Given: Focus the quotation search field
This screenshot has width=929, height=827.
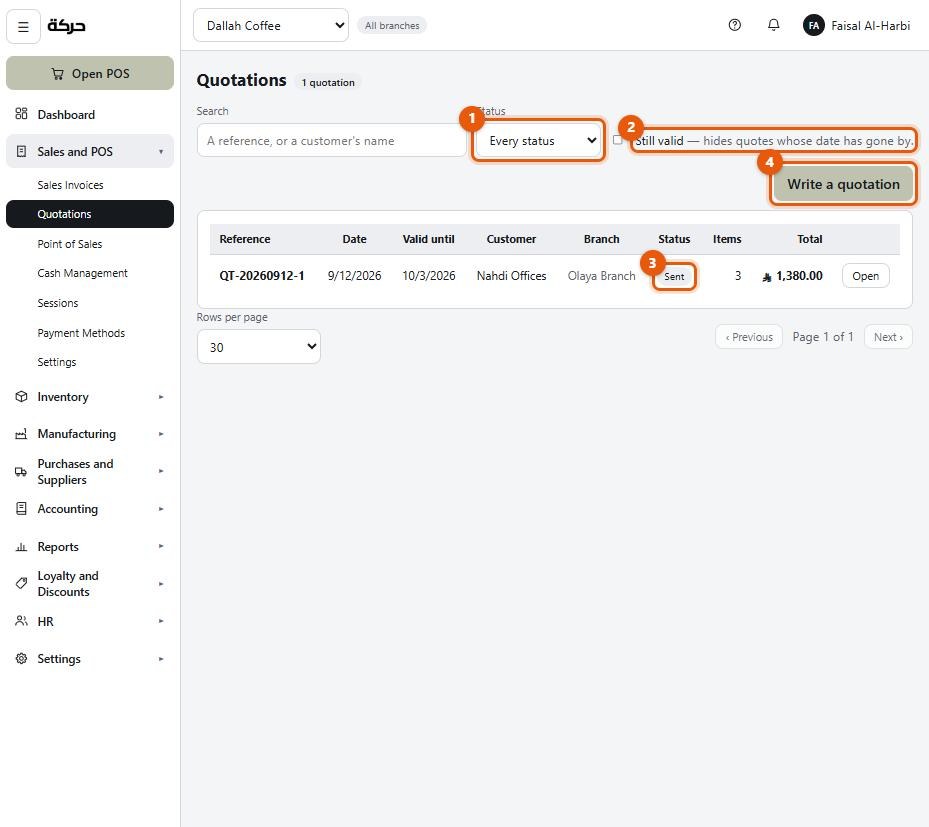Looking at the screenshot, I should tap(332, 140).
